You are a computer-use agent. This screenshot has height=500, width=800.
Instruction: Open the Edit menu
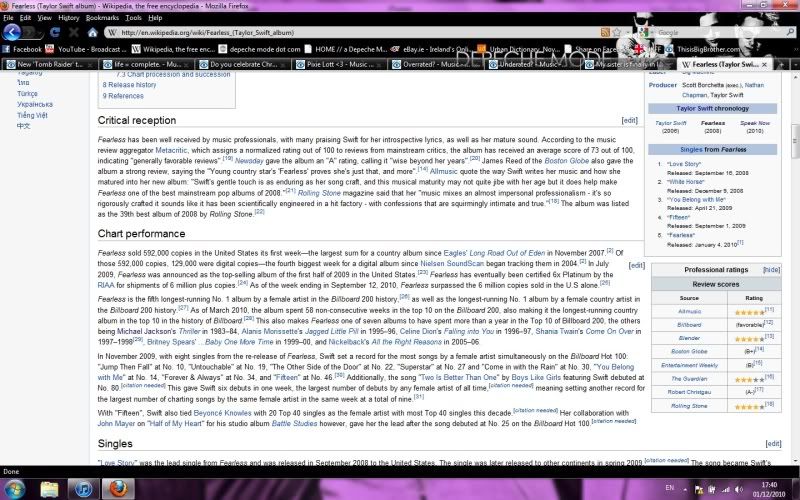26,17
